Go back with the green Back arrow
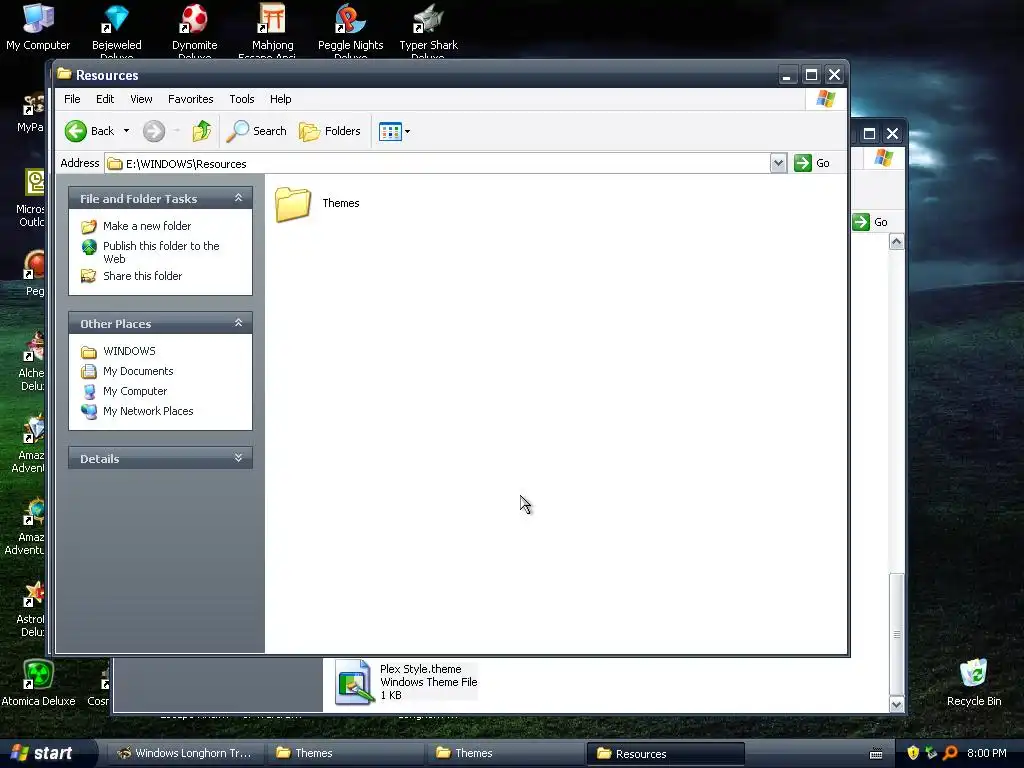This screenshot has height=768, width=1024. [x=89, y=131]
